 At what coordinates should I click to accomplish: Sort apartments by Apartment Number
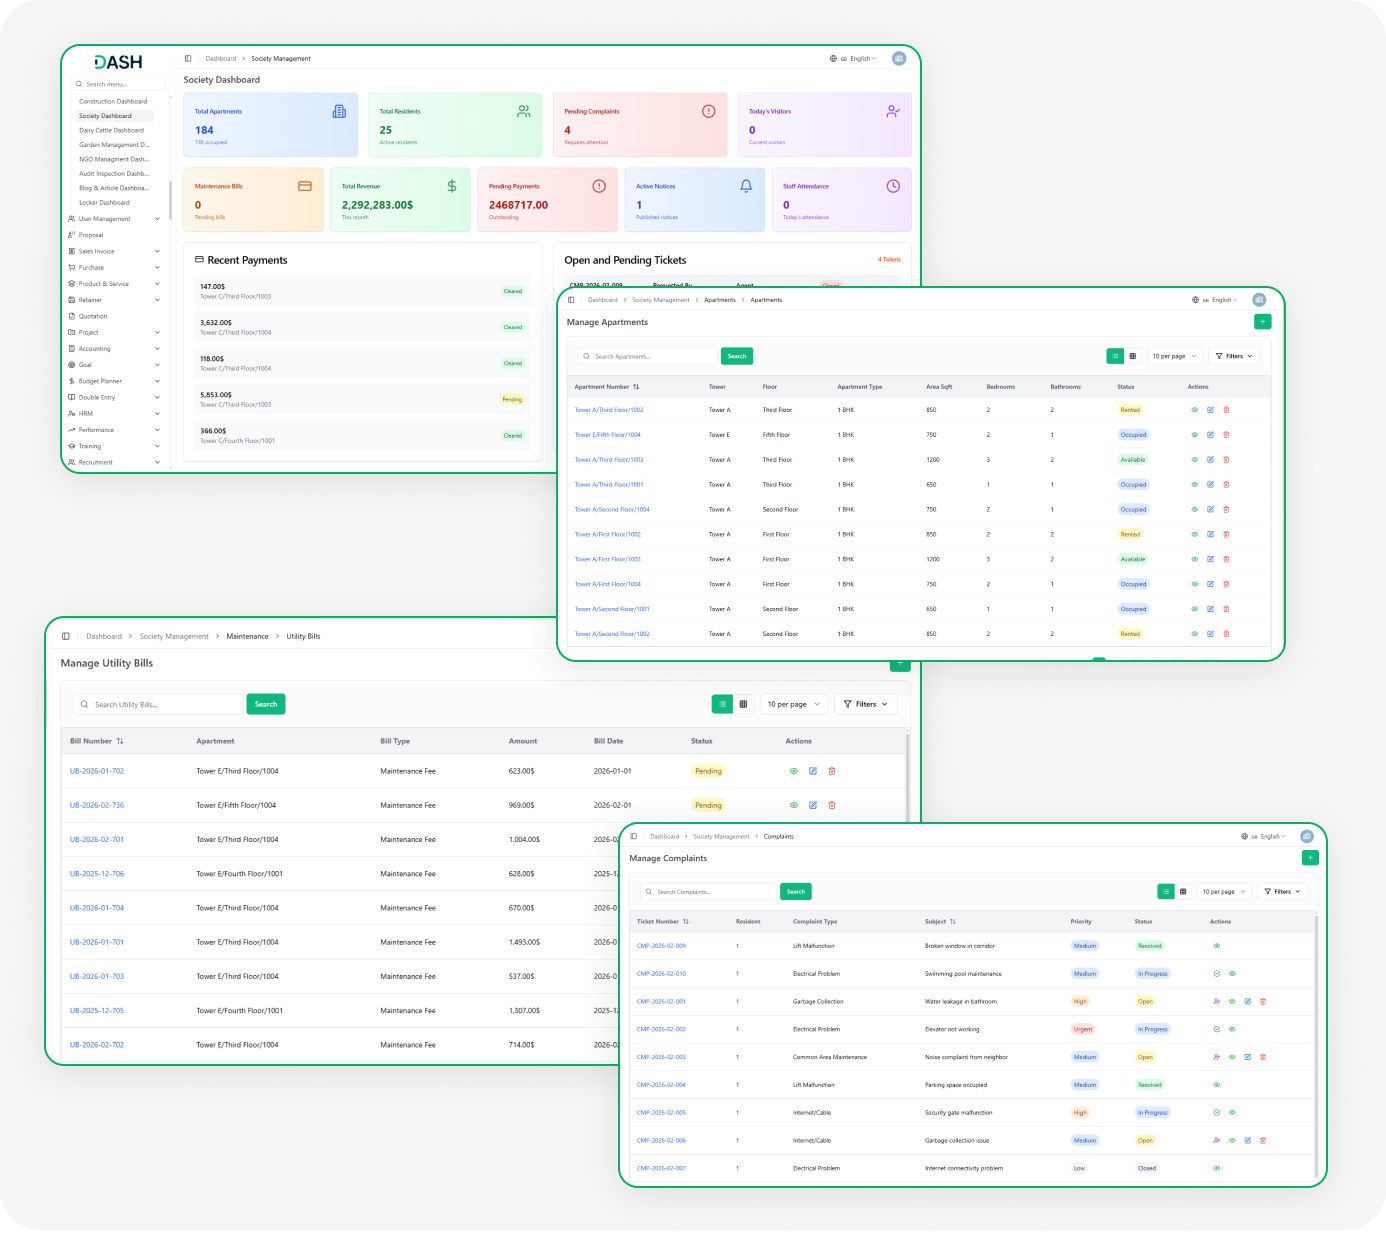[x=607, y=387]
